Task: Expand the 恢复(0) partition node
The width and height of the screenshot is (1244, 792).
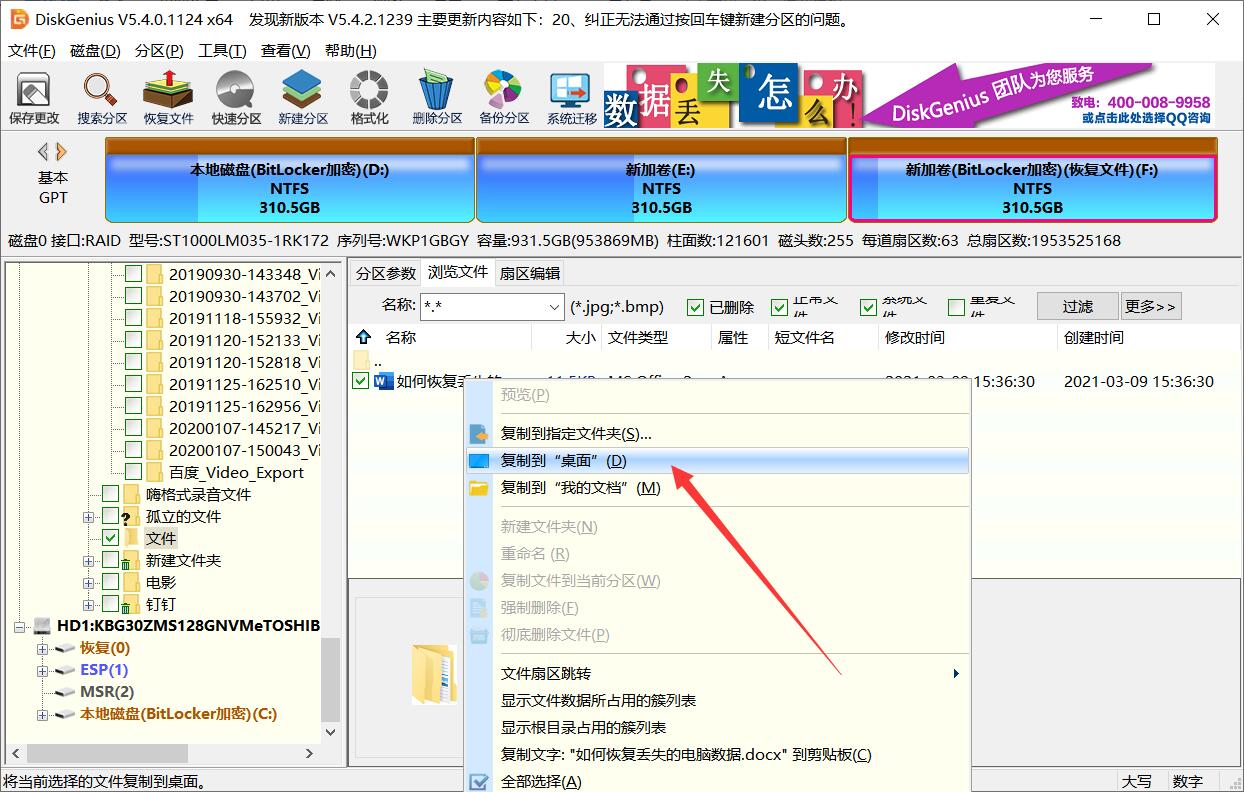Action: 42,649
